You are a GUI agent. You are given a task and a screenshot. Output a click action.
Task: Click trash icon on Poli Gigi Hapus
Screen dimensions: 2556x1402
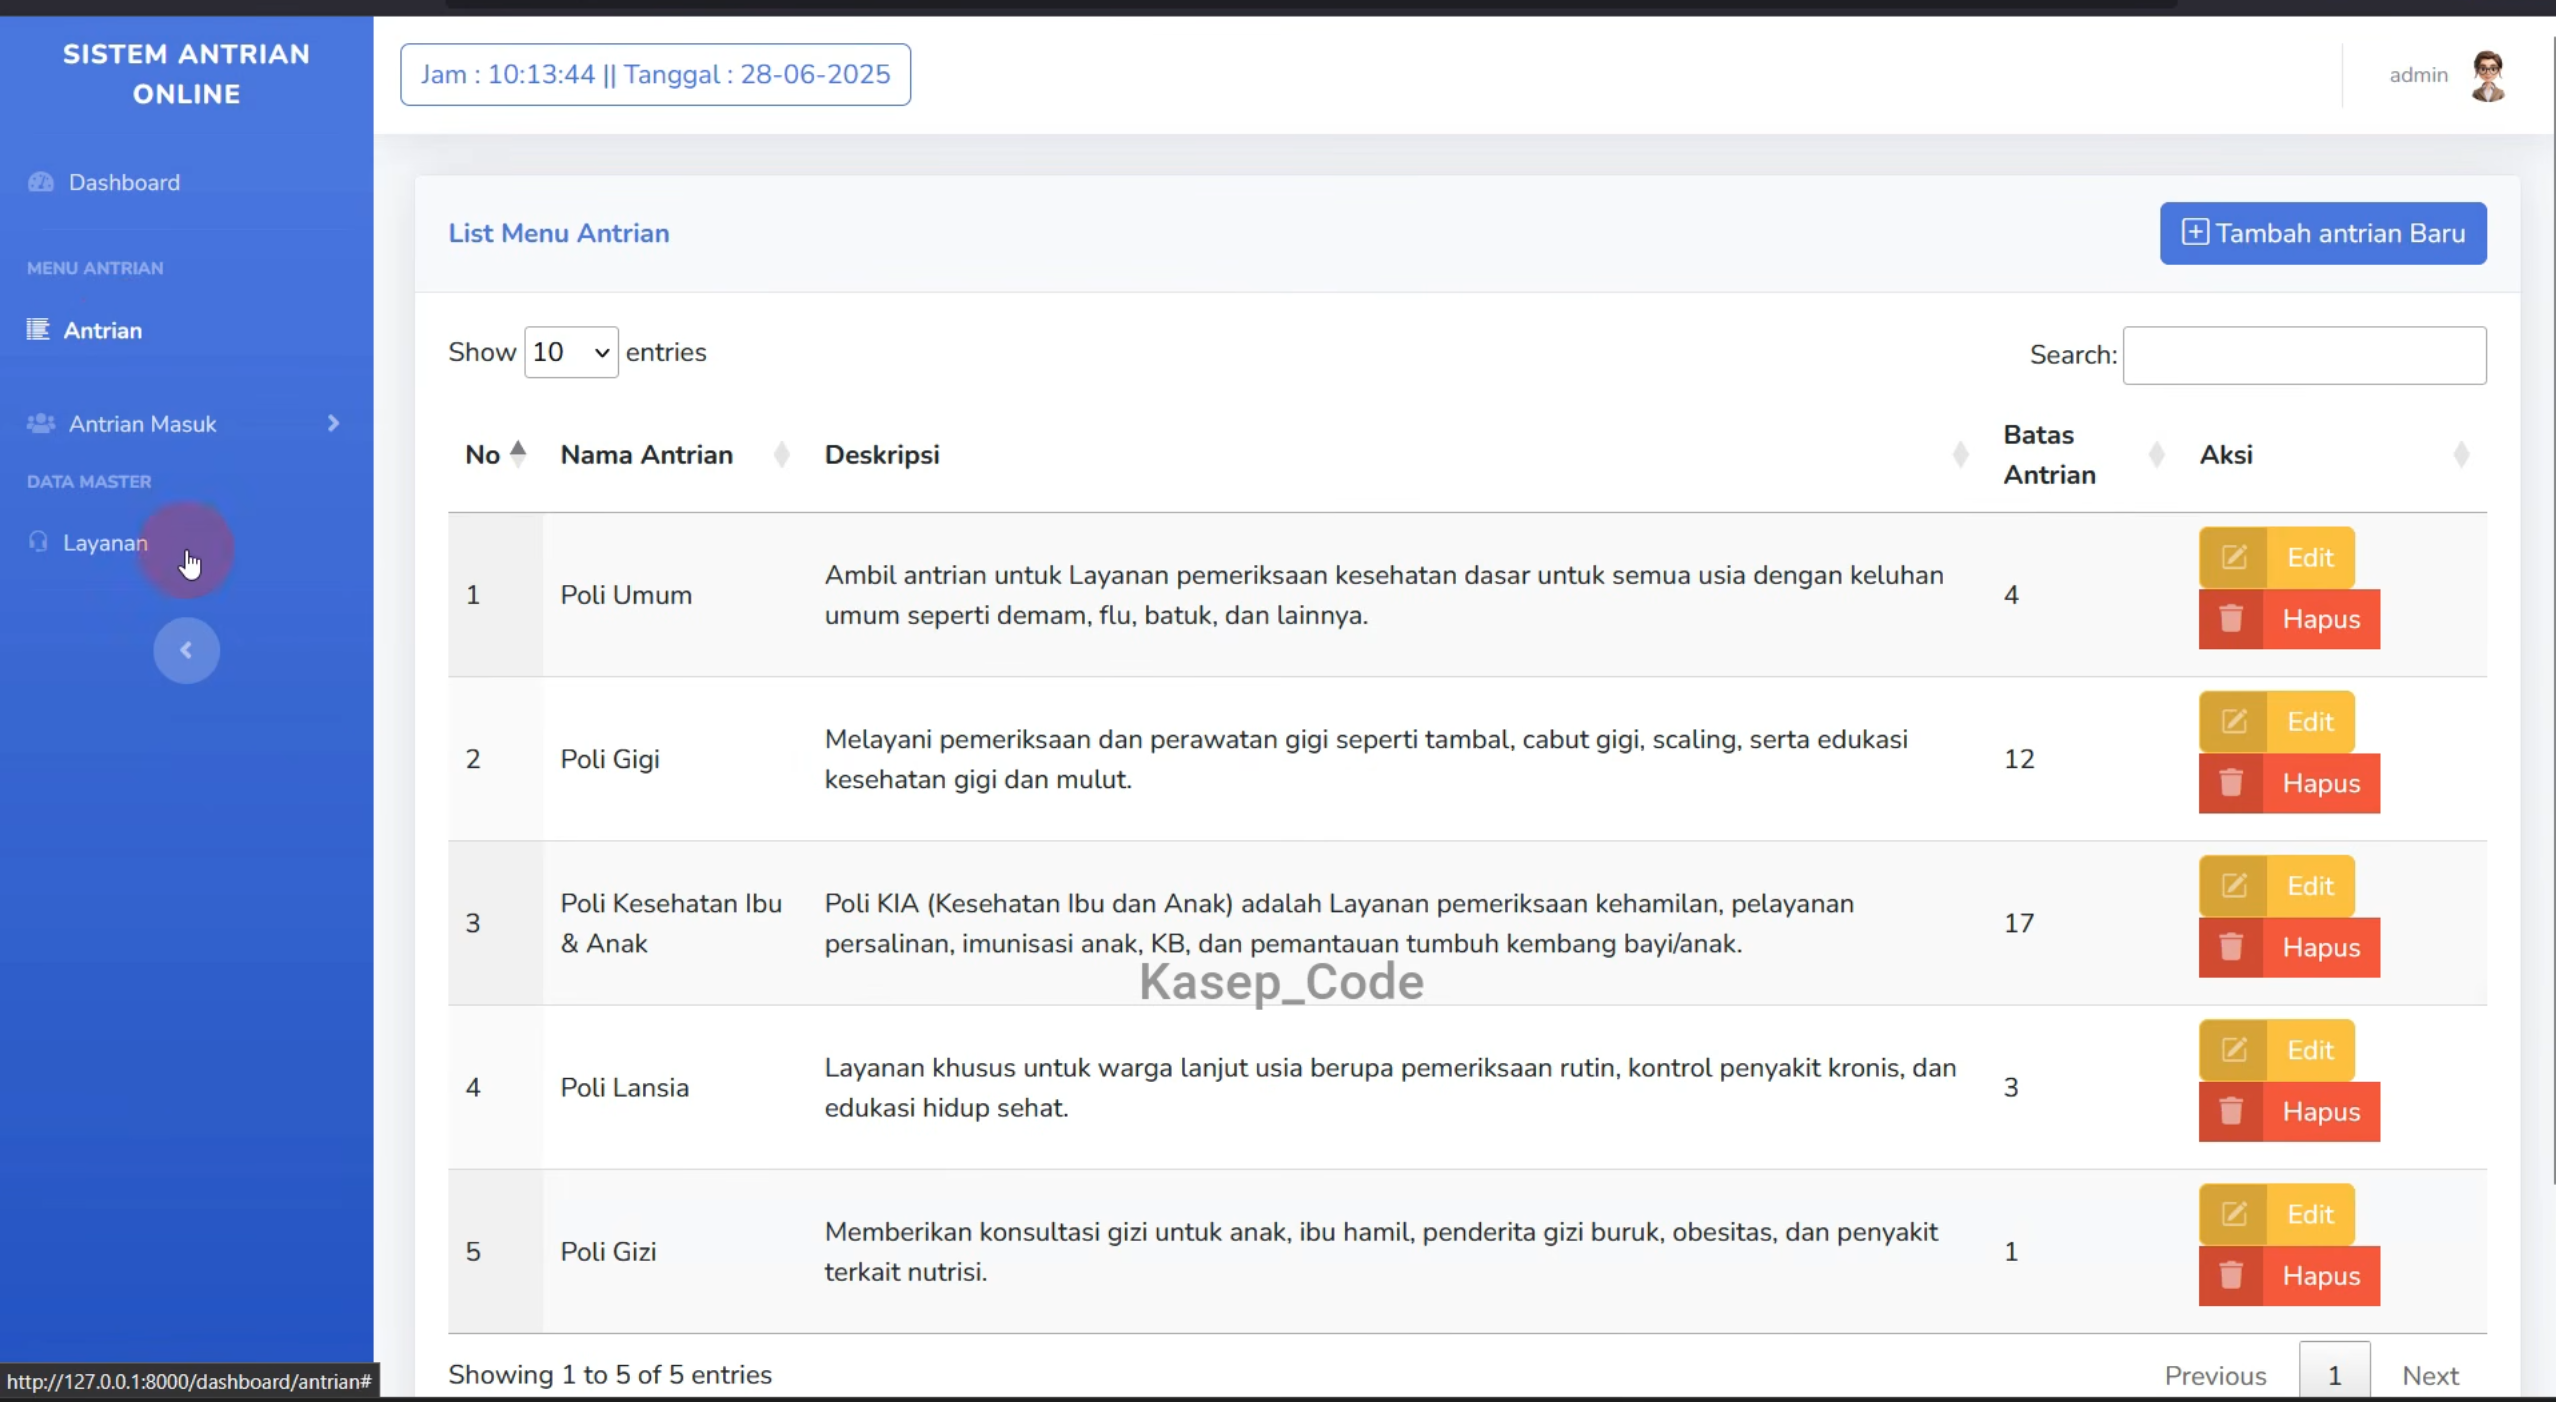(2231, 782)
